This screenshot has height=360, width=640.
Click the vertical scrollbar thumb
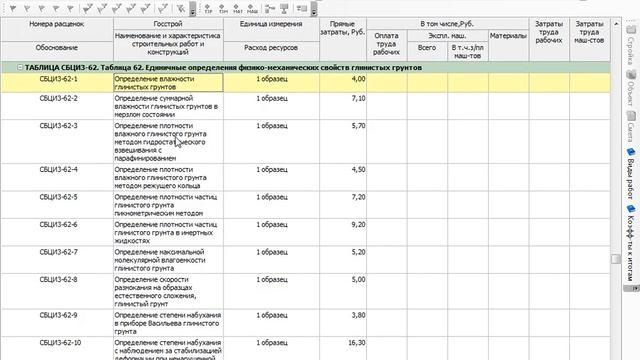[x=616, y=259]
